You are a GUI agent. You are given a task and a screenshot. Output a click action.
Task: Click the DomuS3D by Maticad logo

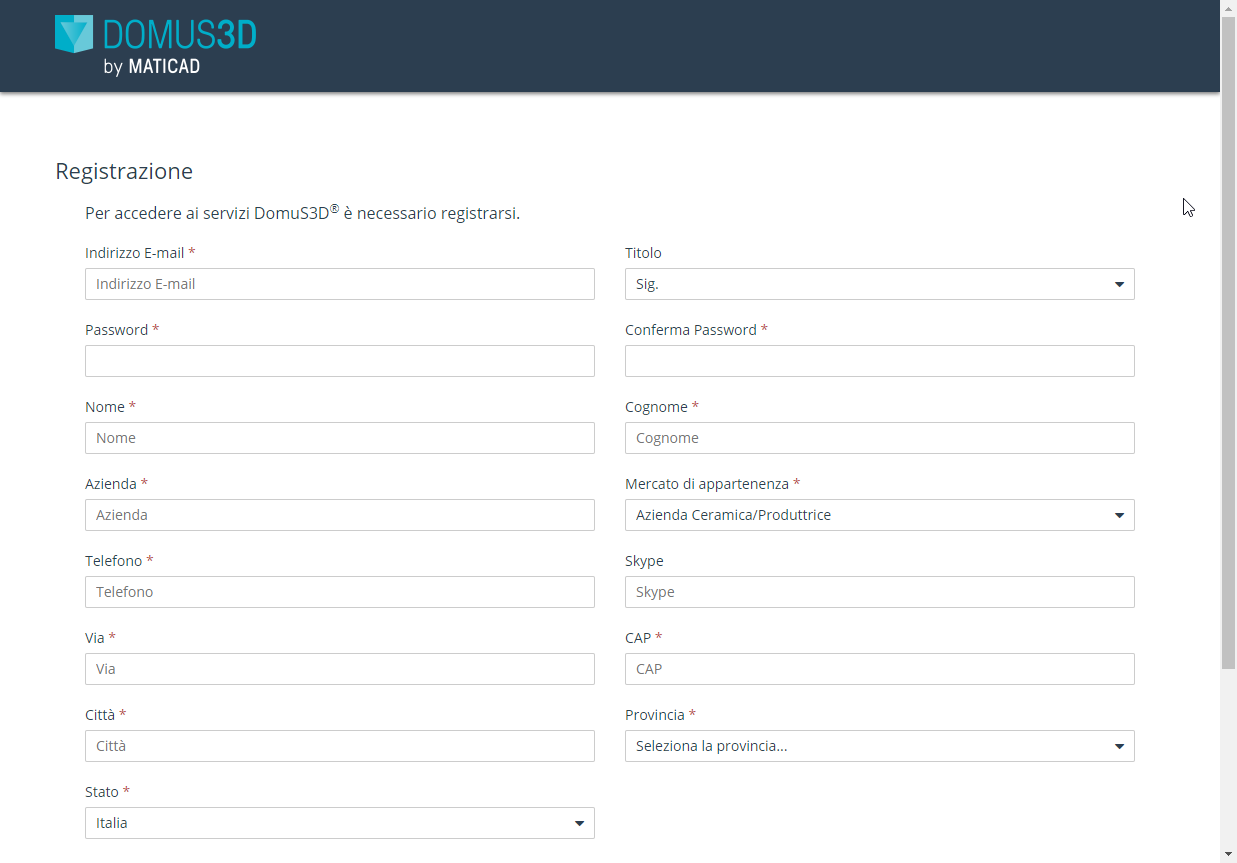click(x=156, y=46)
